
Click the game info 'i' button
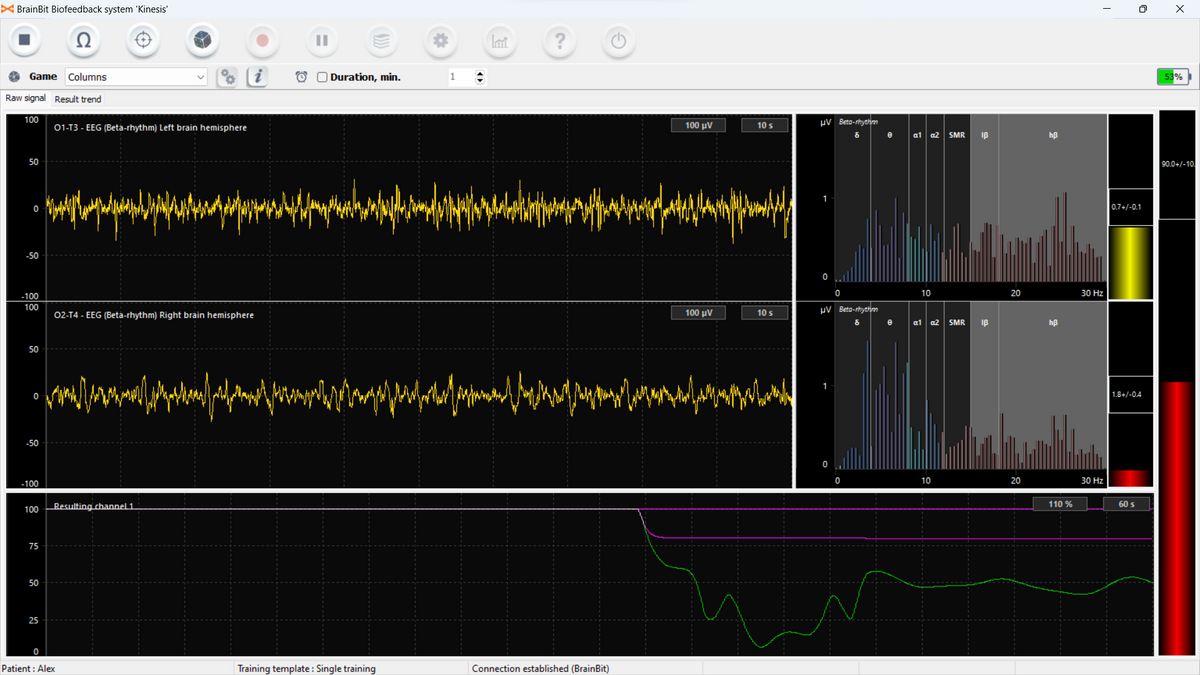(x=257, y=77)
